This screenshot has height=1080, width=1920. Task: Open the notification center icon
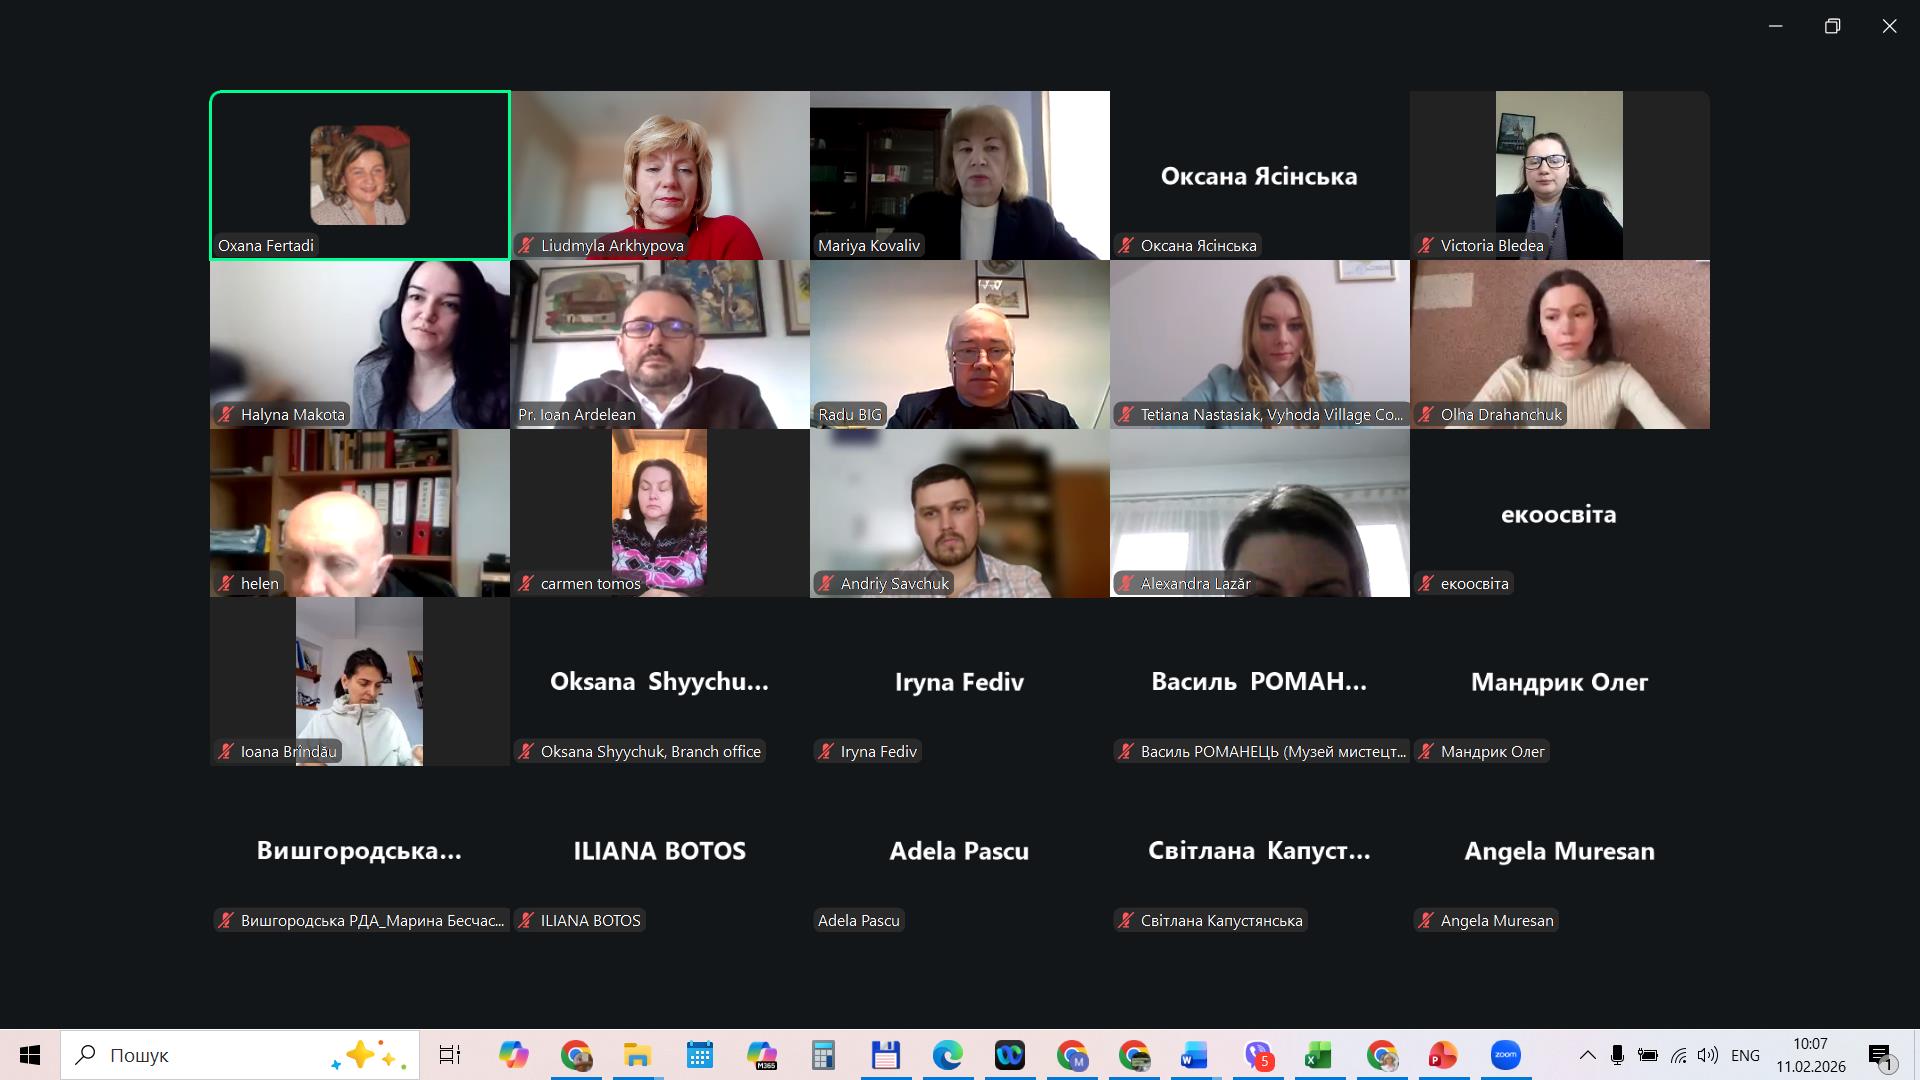(1880, 1056)
